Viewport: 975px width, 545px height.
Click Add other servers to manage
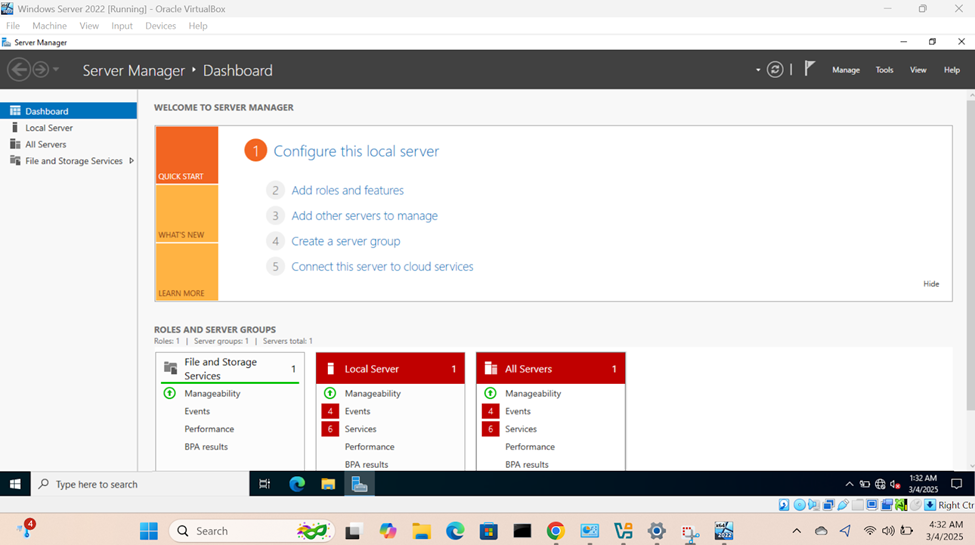[x=364, y=216]
